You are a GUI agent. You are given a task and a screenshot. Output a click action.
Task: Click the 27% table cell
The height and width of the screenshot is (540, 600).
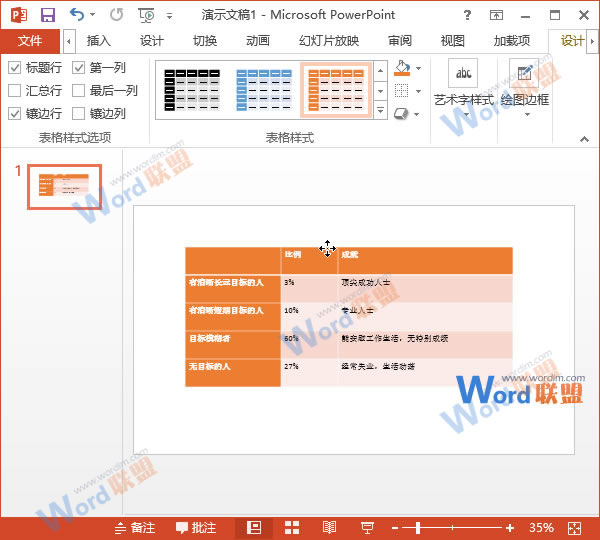pos(309,373)
